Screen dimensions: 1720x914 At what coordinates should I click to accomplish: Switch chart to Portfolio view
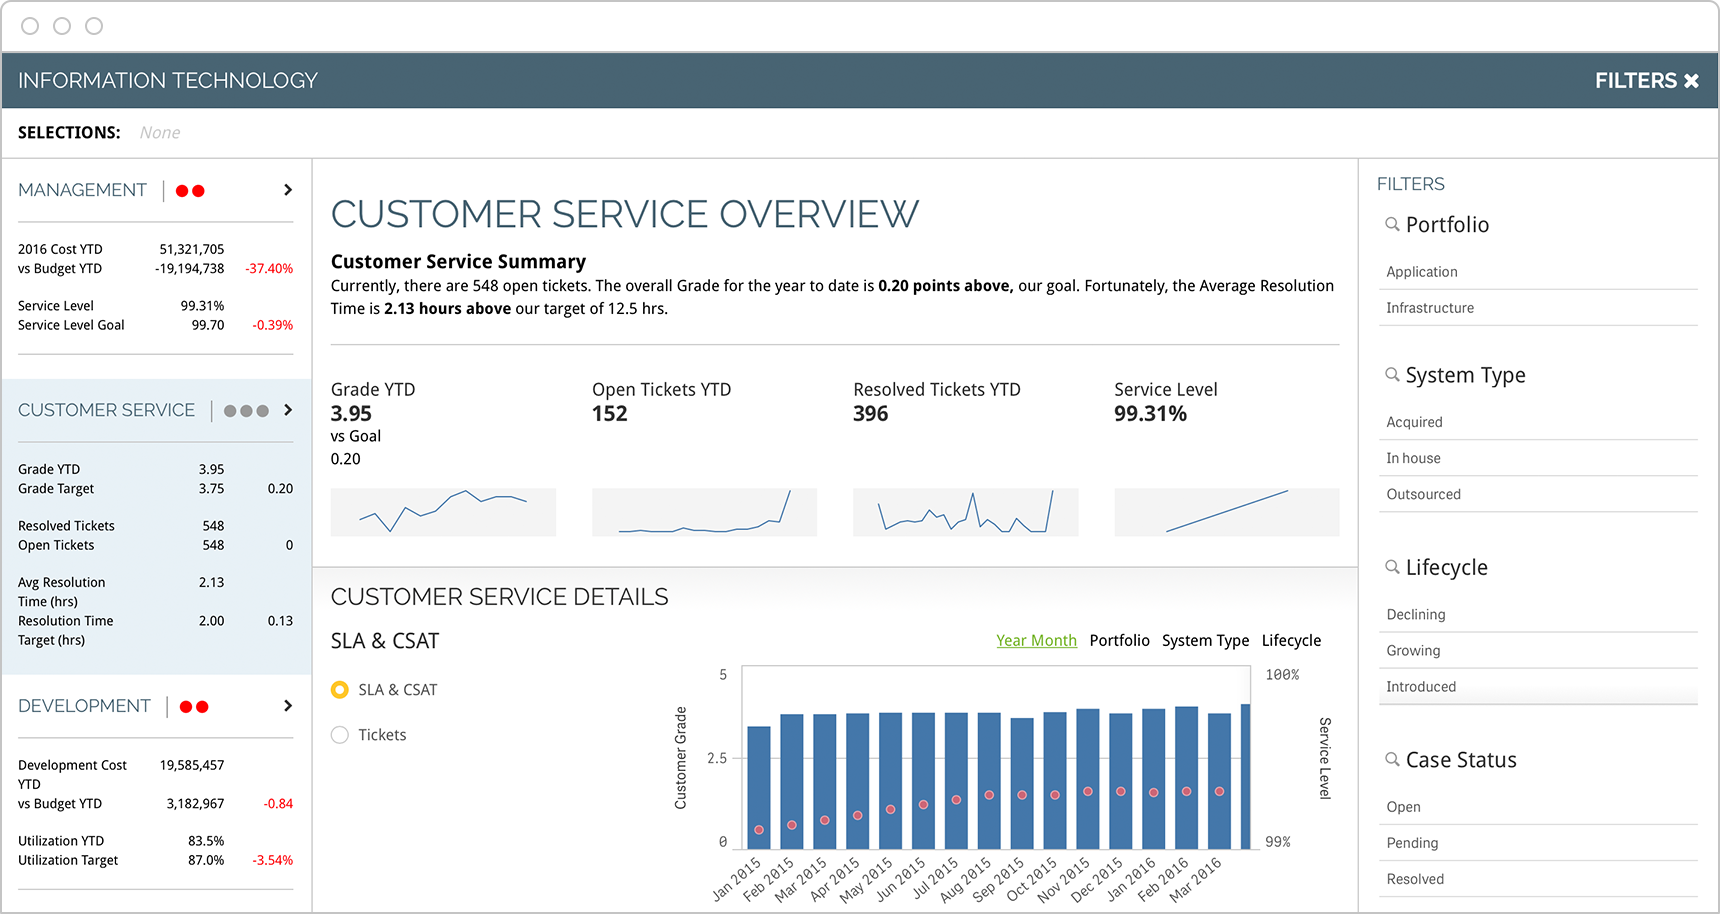pos(1120,641)
